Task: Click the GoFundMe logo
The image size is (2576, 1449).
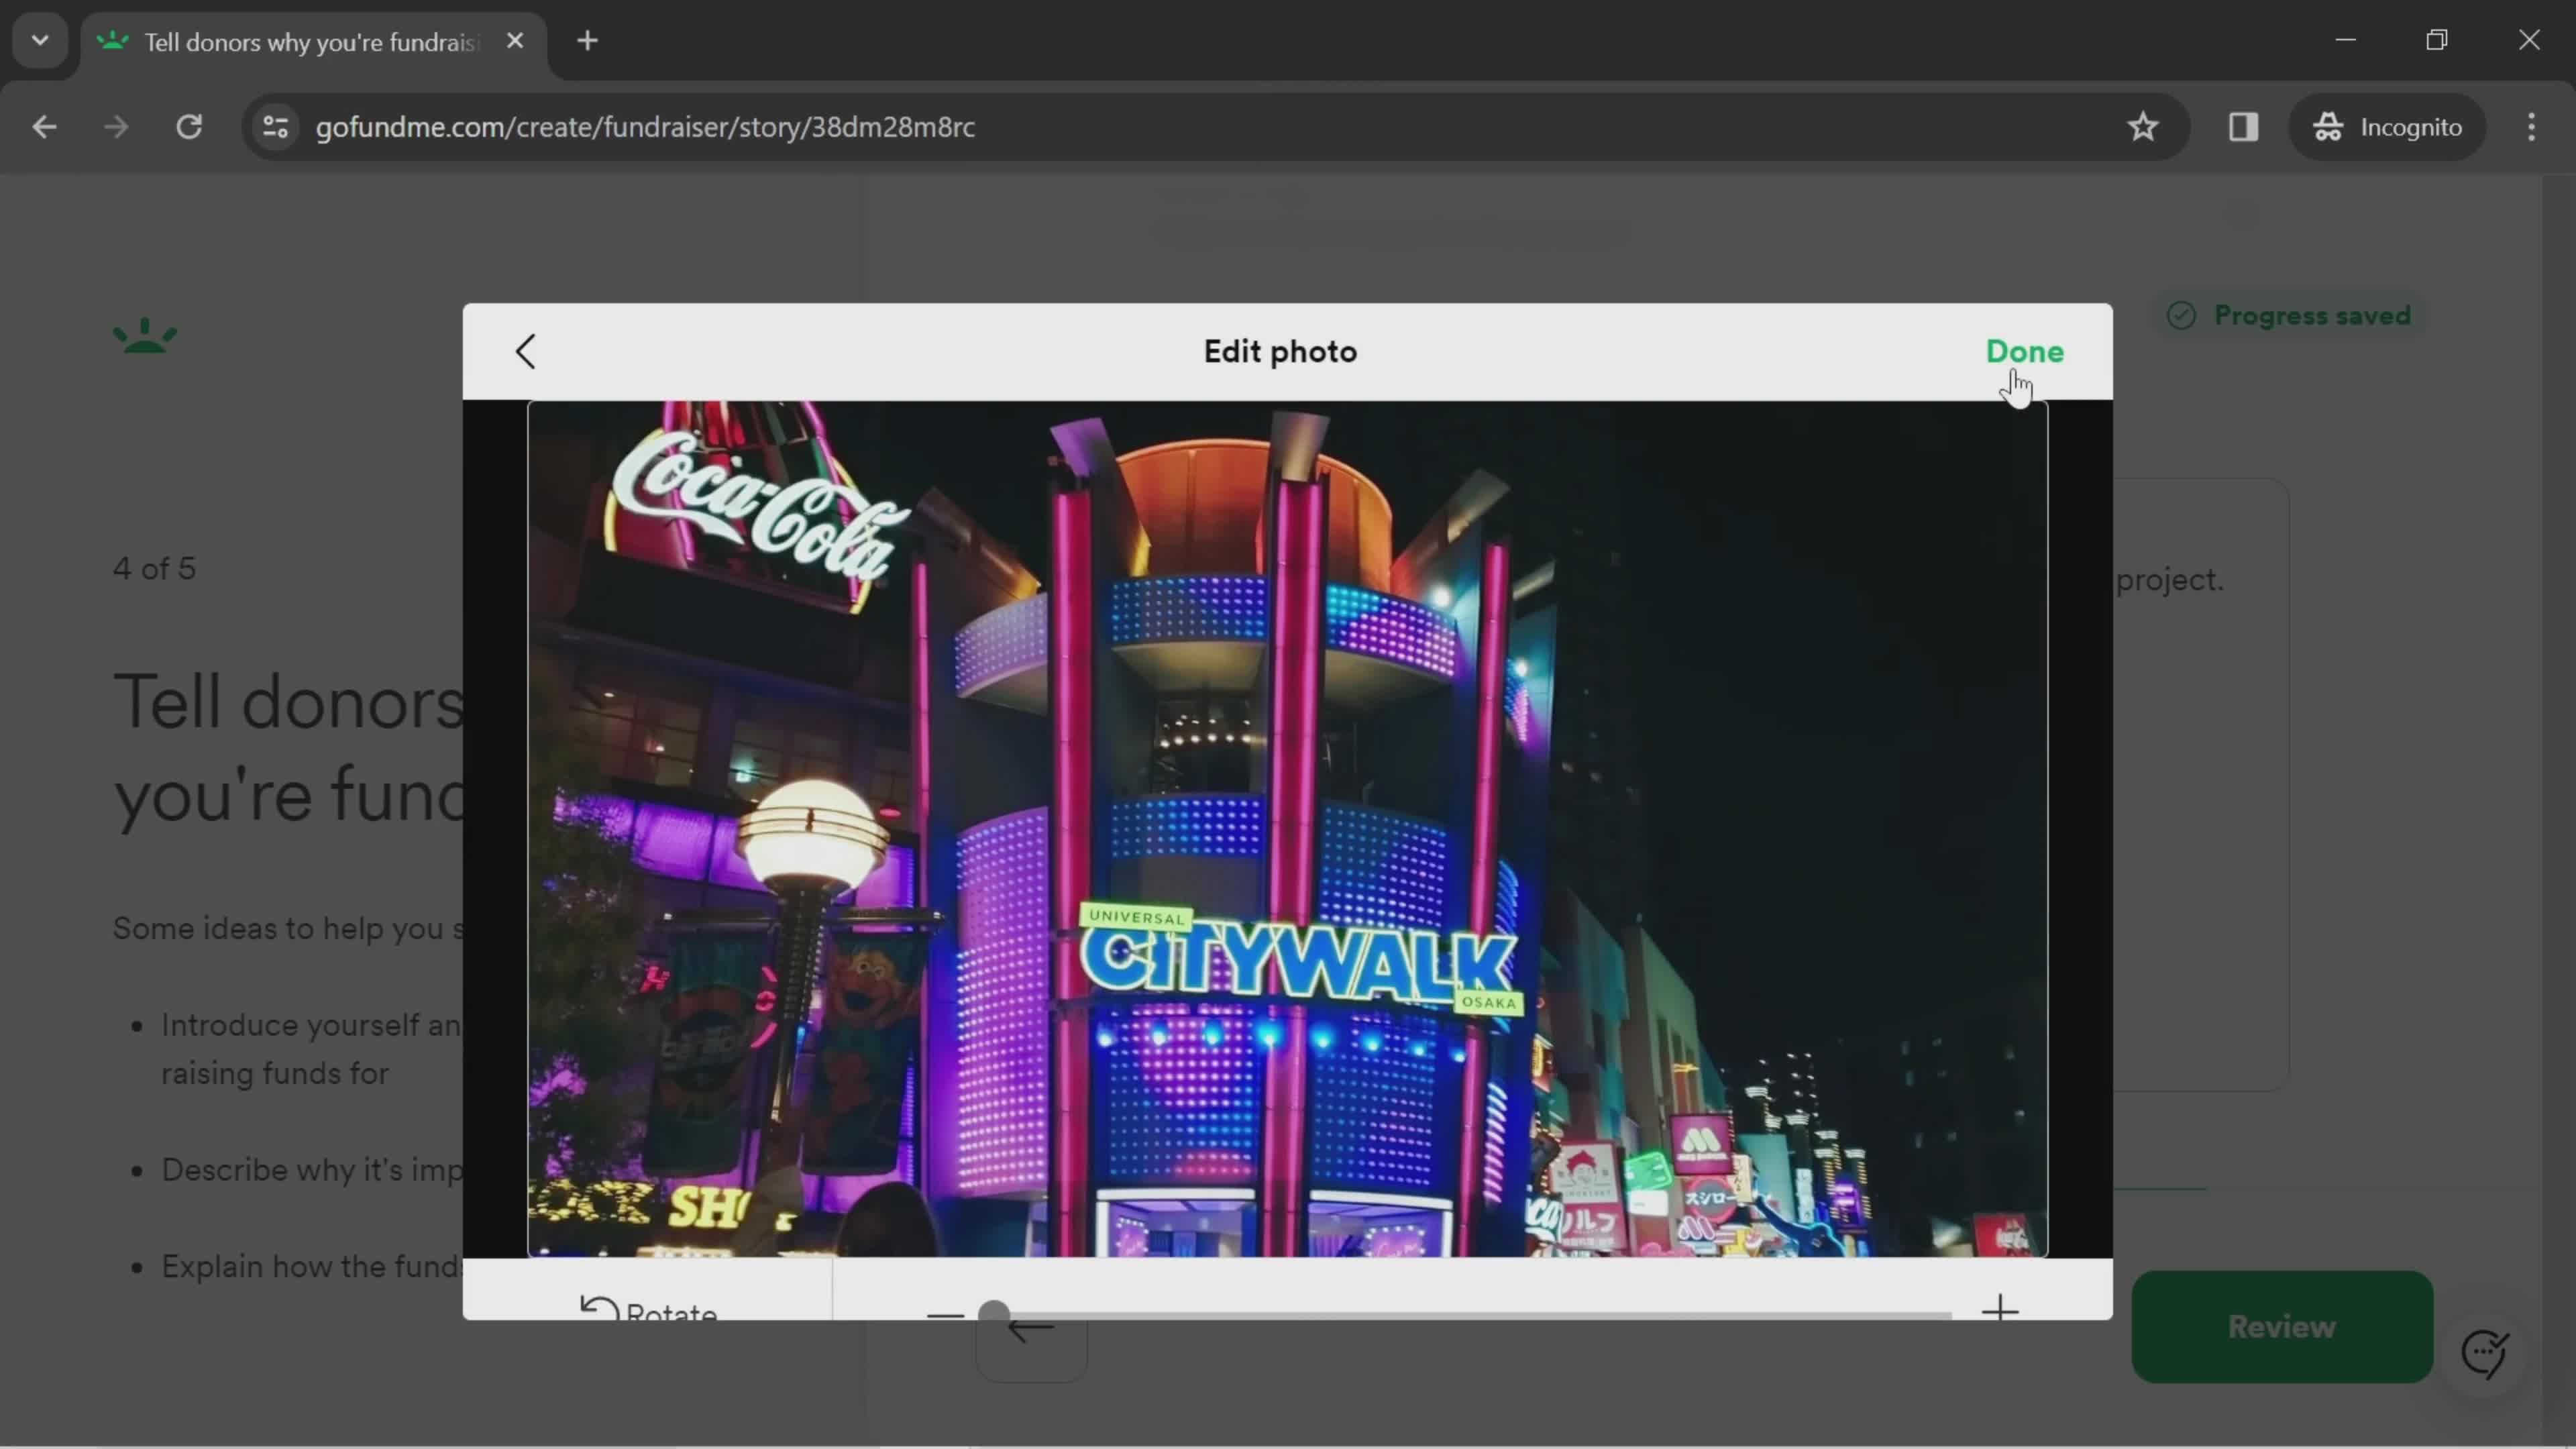Action: coord(145,335)
